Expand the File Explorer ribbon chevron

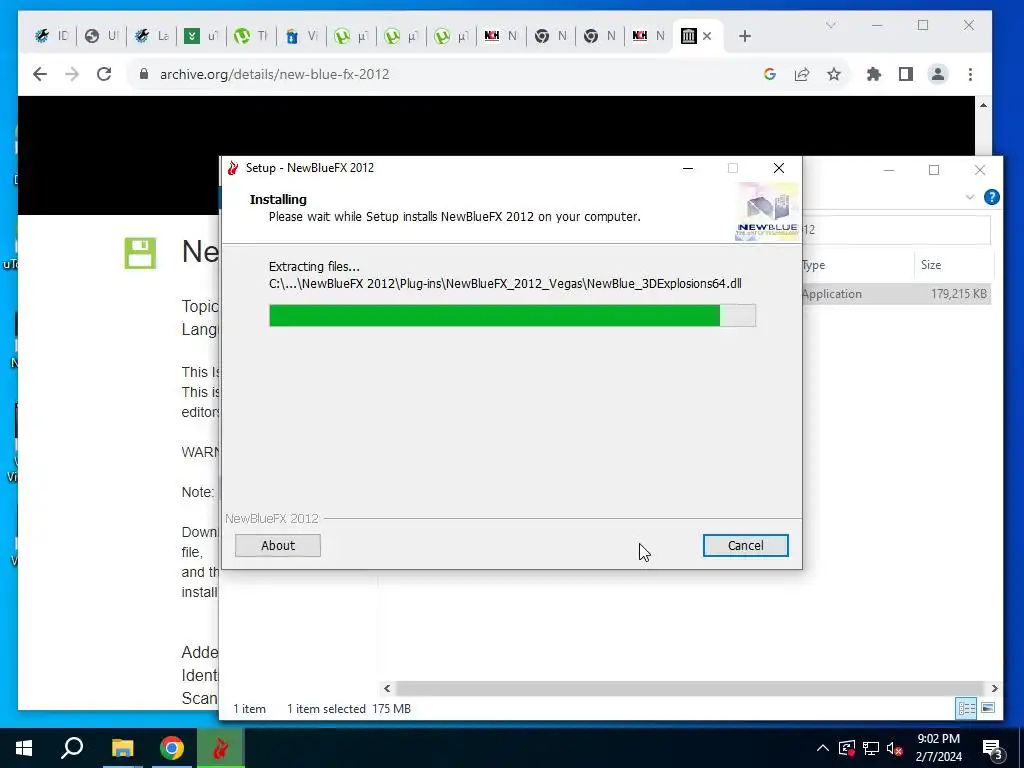click(x=969, y=197)
